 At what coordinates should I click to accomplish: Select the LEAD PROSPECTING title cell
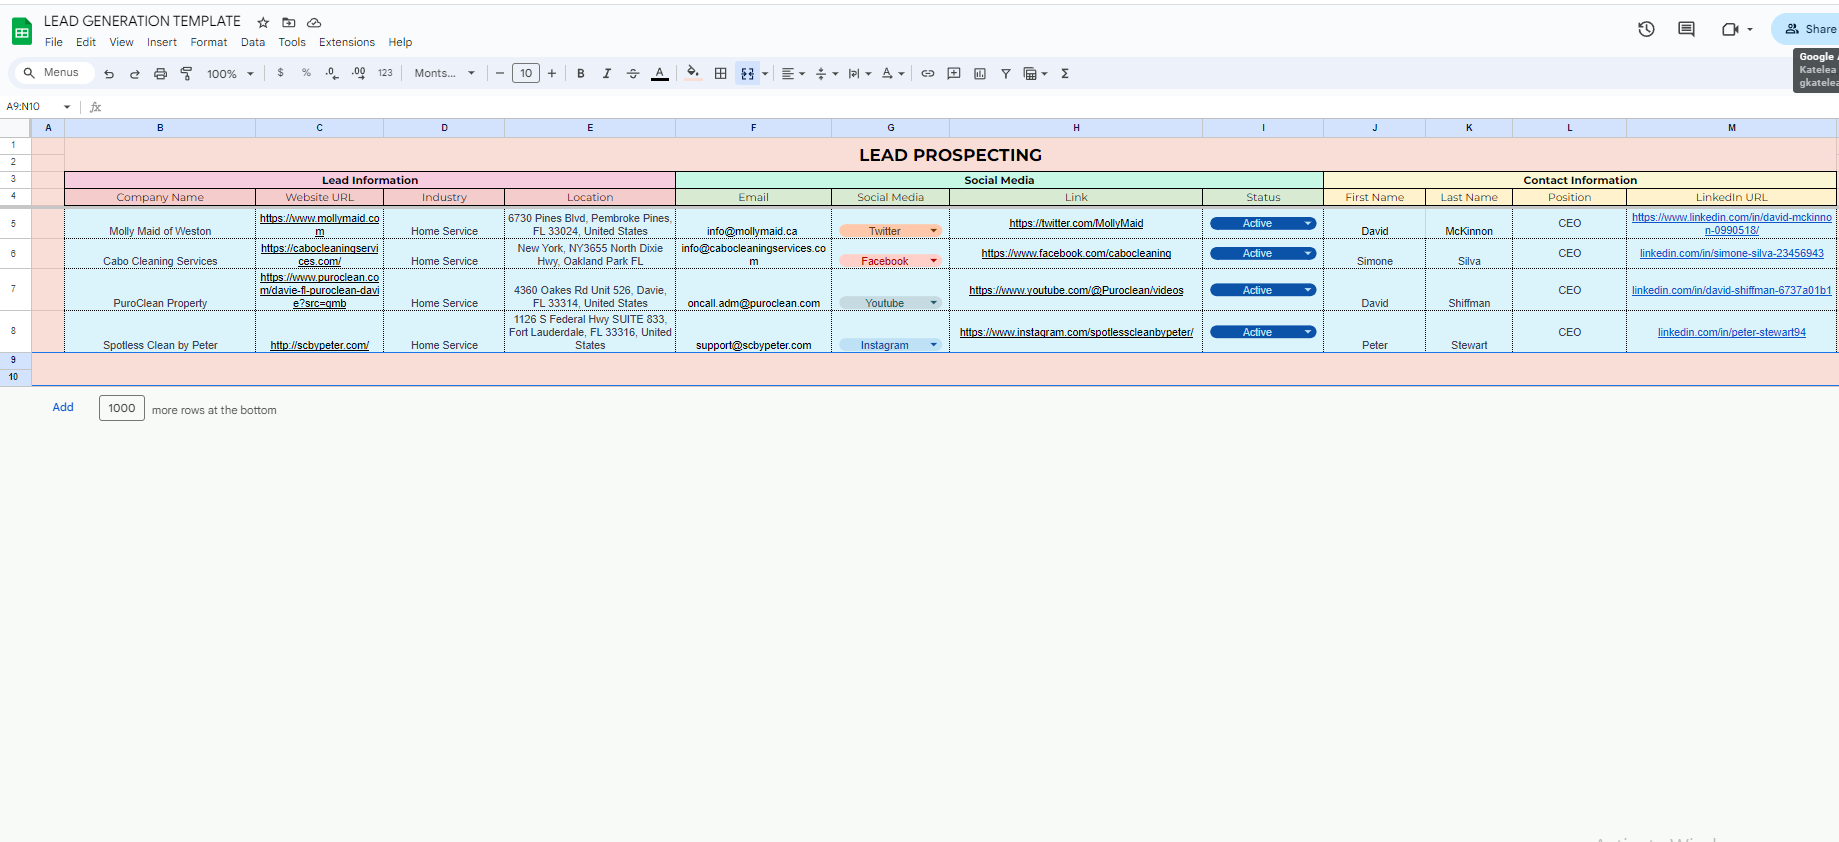pyautogui.click(x=950, y=155)
